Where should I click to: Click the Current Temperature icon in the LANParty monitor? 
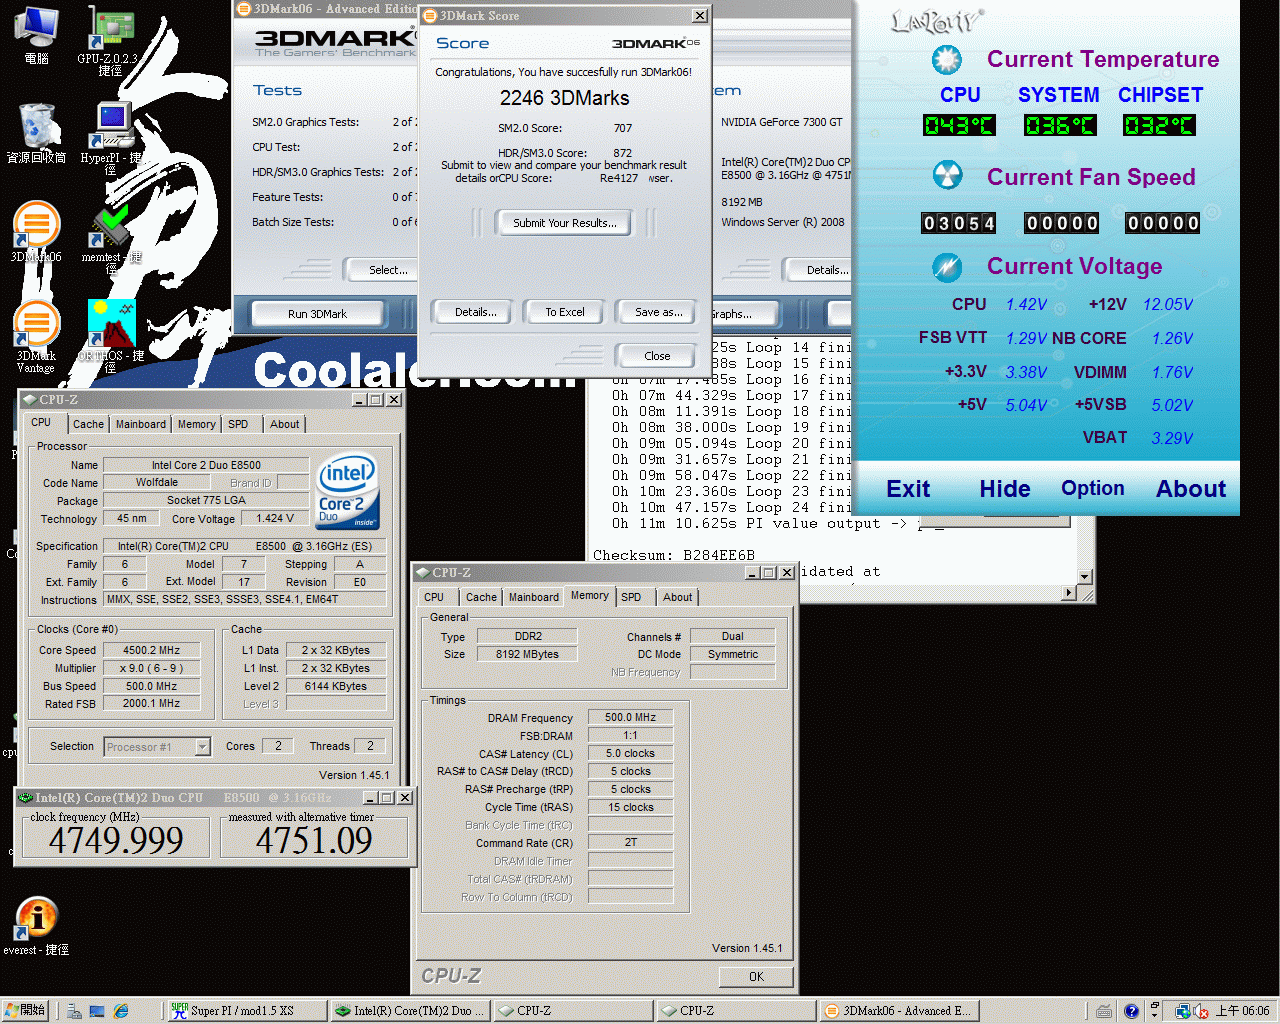click(946, 60)
